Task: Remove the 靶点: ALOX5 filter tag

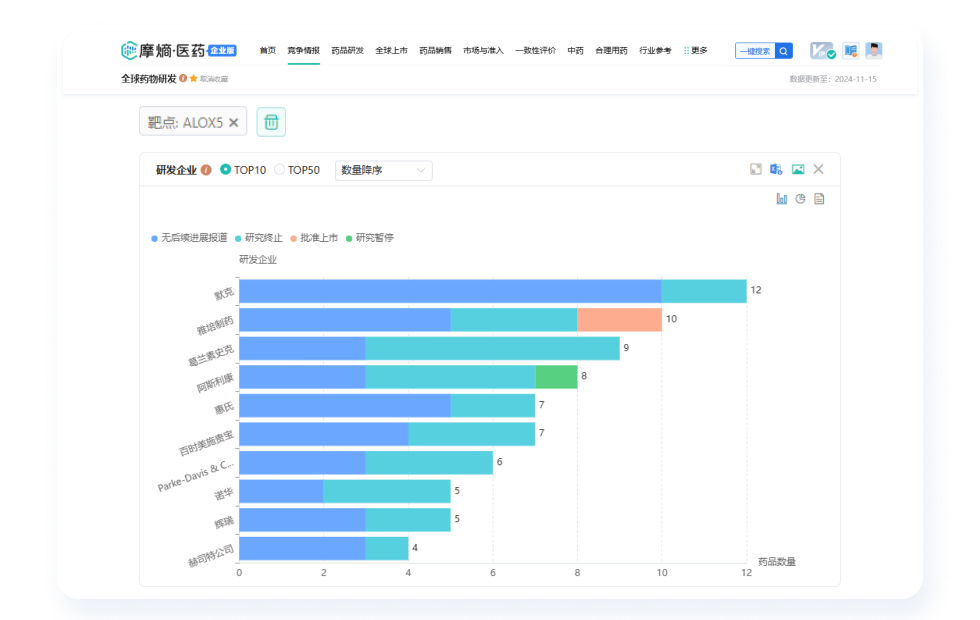Action: (234, 122)
